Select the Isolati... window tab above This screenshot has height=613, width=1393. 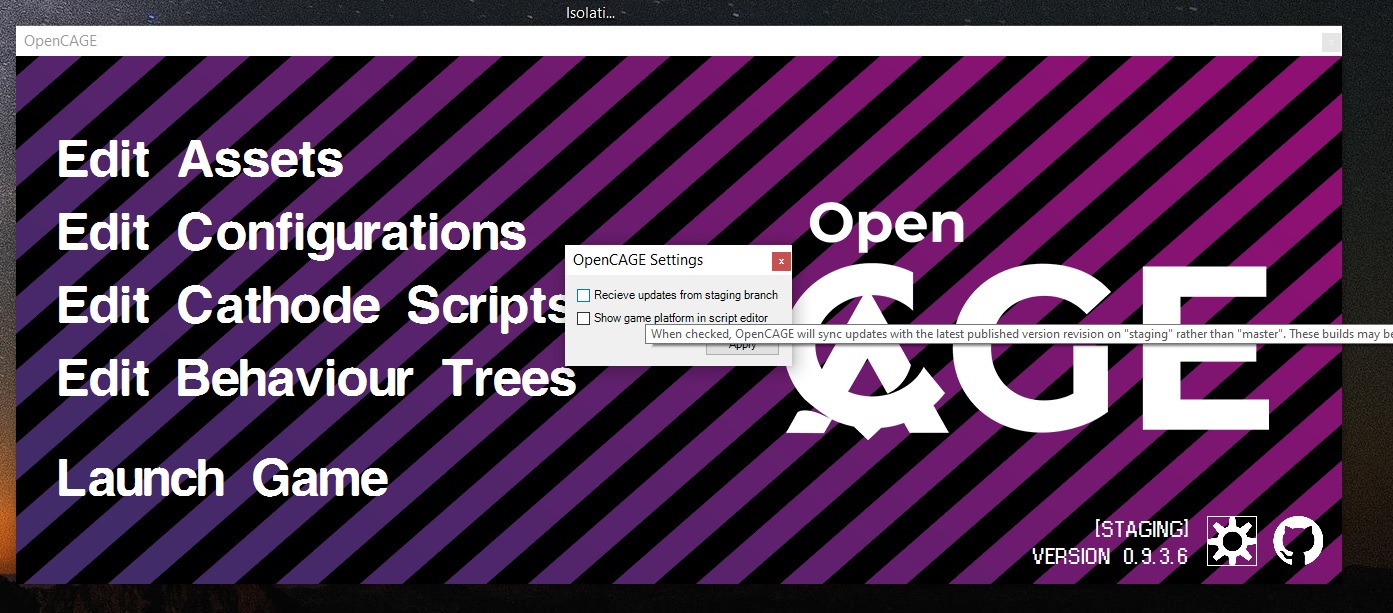590,12
